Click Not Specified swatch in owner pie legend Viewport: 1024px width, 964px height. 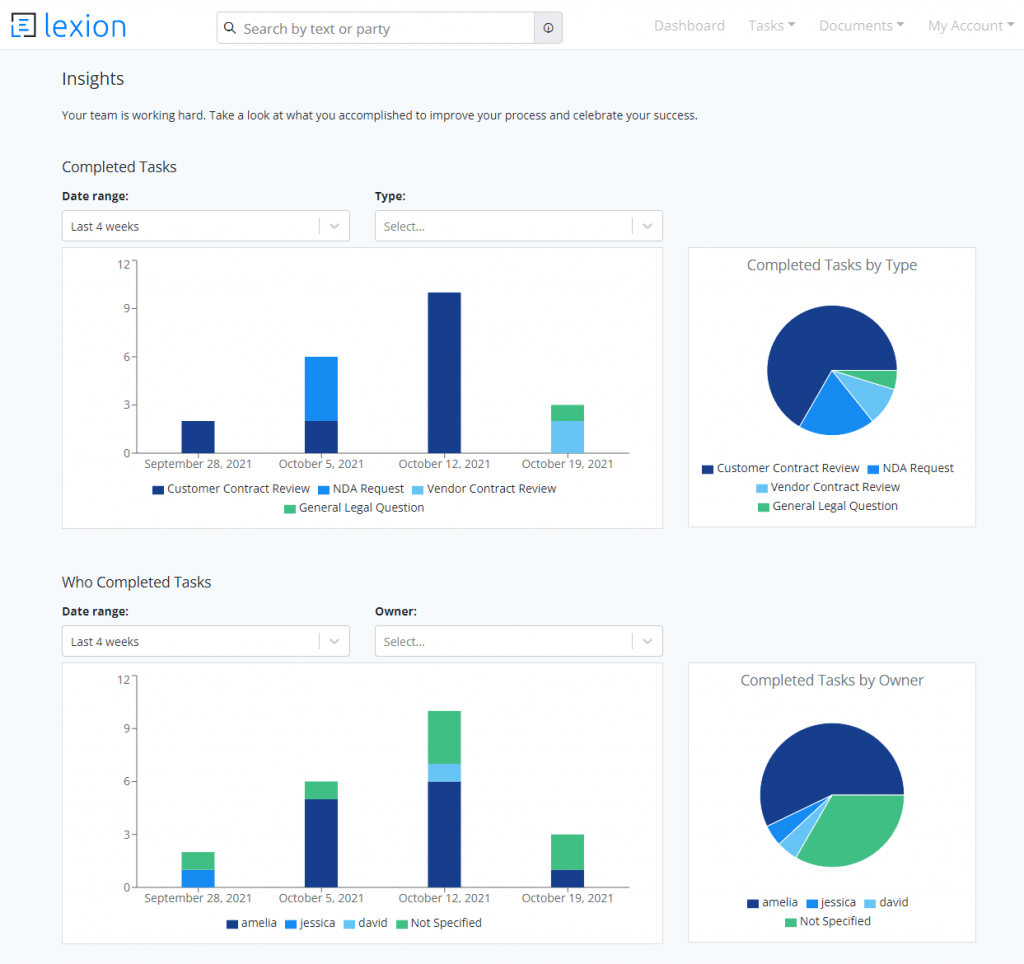click(x=791, y=922)
